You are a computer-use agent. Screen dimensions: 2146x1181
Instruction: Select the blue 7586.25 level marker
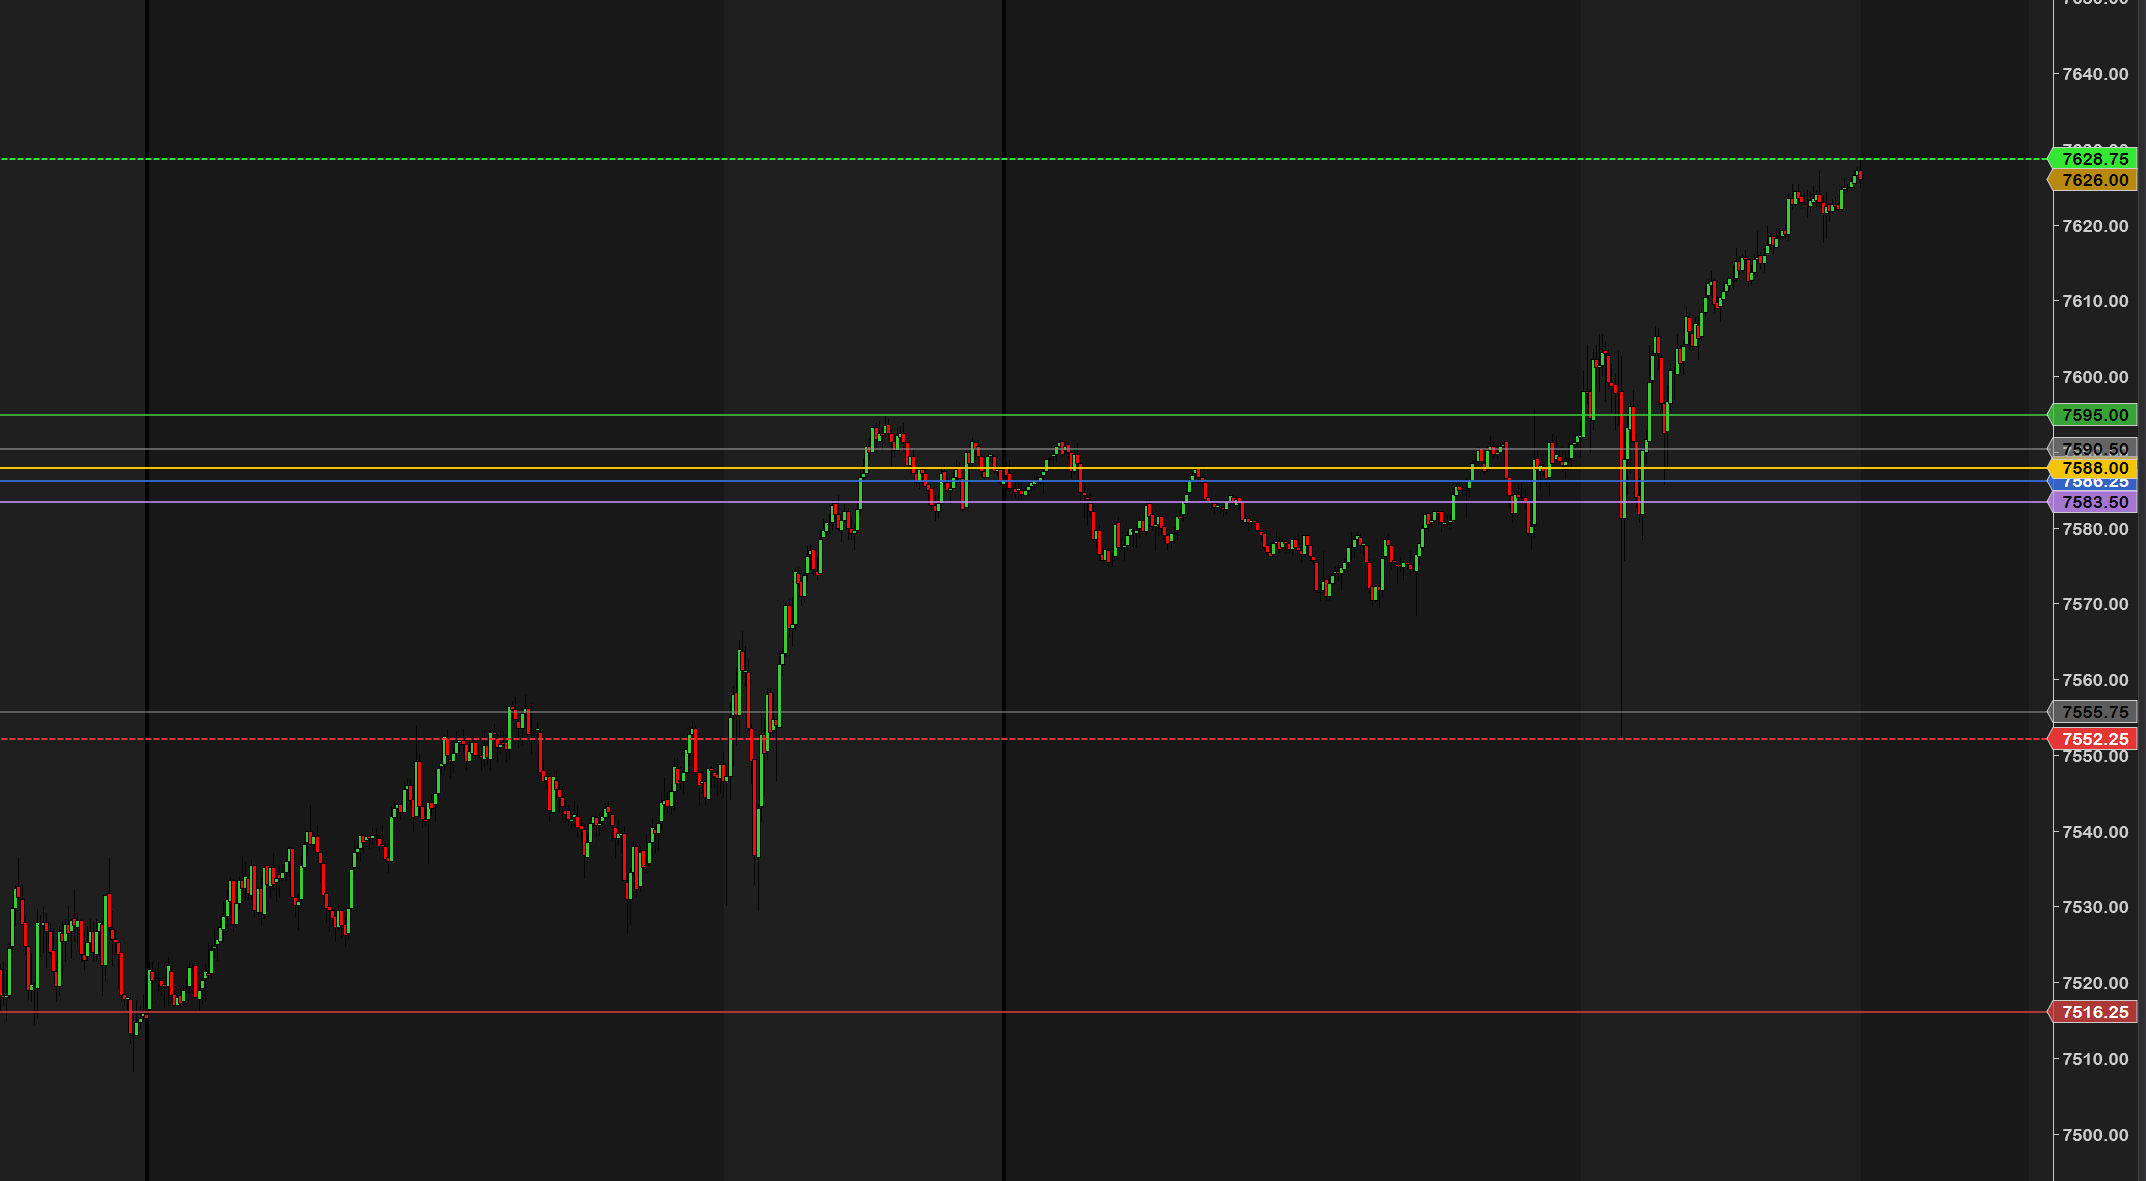tap(2093, 484)
